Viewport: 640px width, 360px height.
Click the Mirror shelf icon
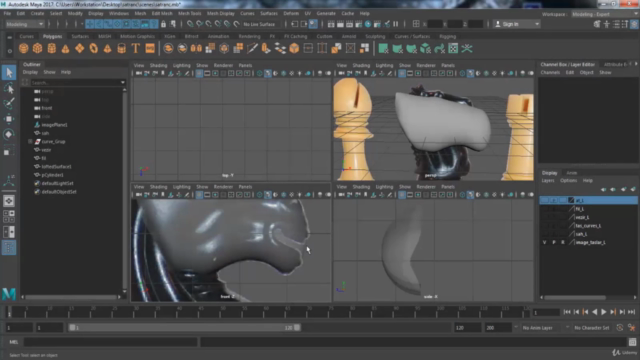[x=196, y=49]
